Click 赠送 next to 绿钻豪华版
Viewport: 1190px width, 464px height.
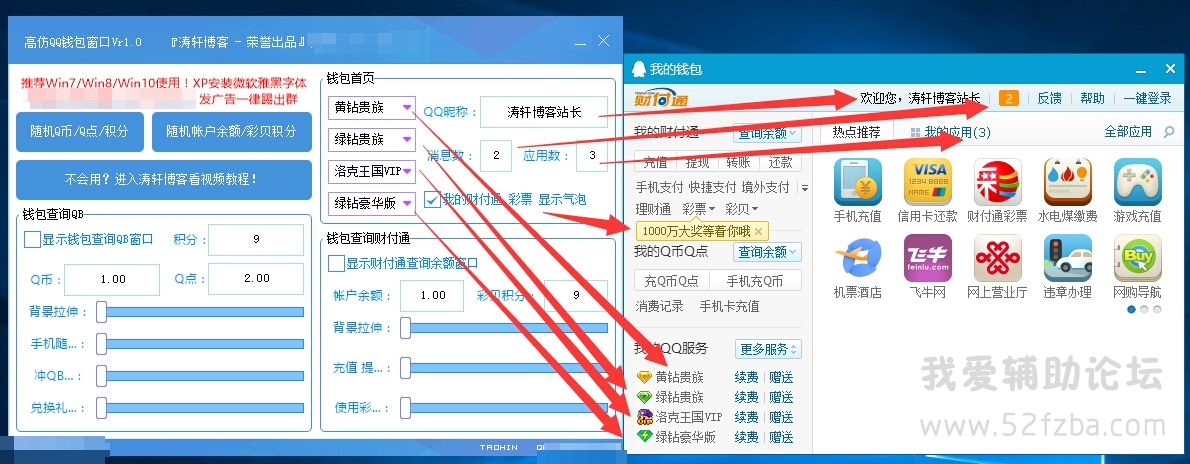point(781,437)
